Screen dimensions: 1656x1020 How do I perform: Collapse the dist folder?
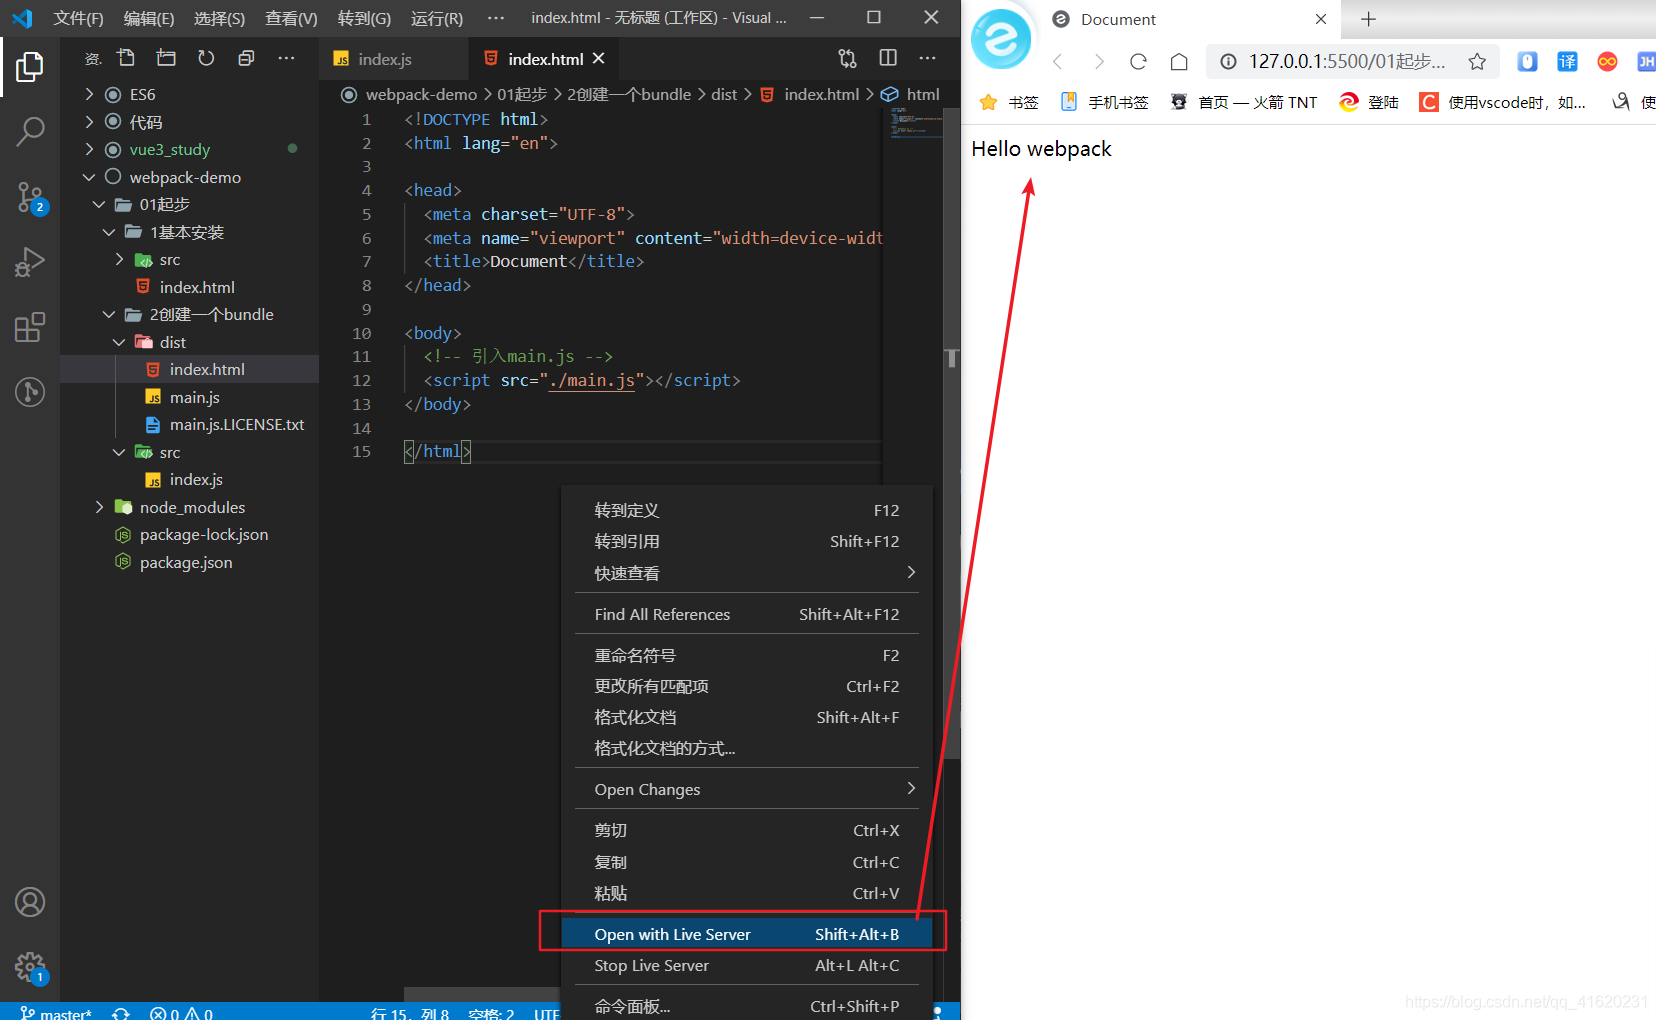(x=119, y=342)
